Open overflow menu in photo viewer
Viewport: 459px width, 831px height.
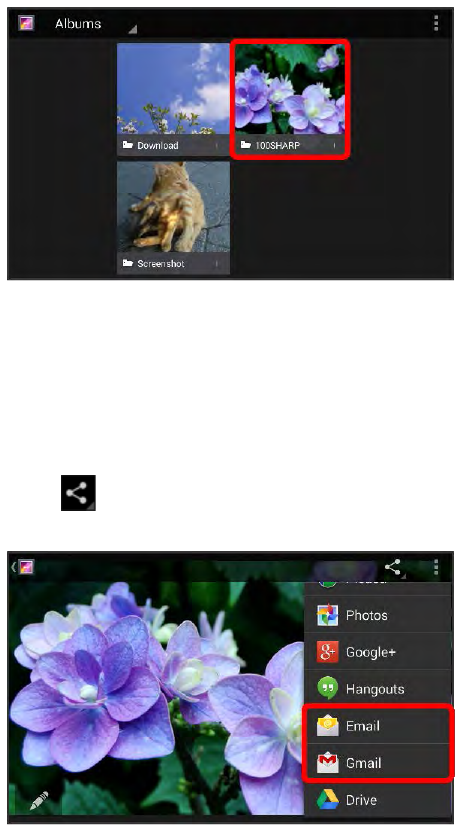pos(436,567)
